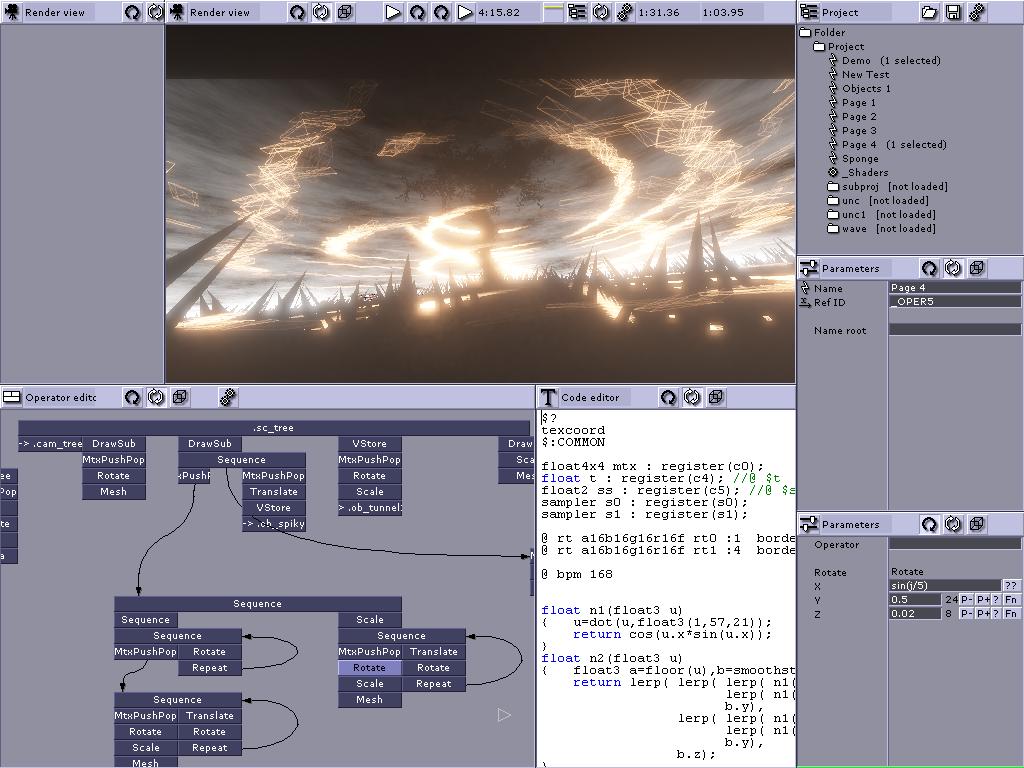1024x768 pixels.
Task: Click the T icon on the Code editor header
Action: tap(548, 397)
